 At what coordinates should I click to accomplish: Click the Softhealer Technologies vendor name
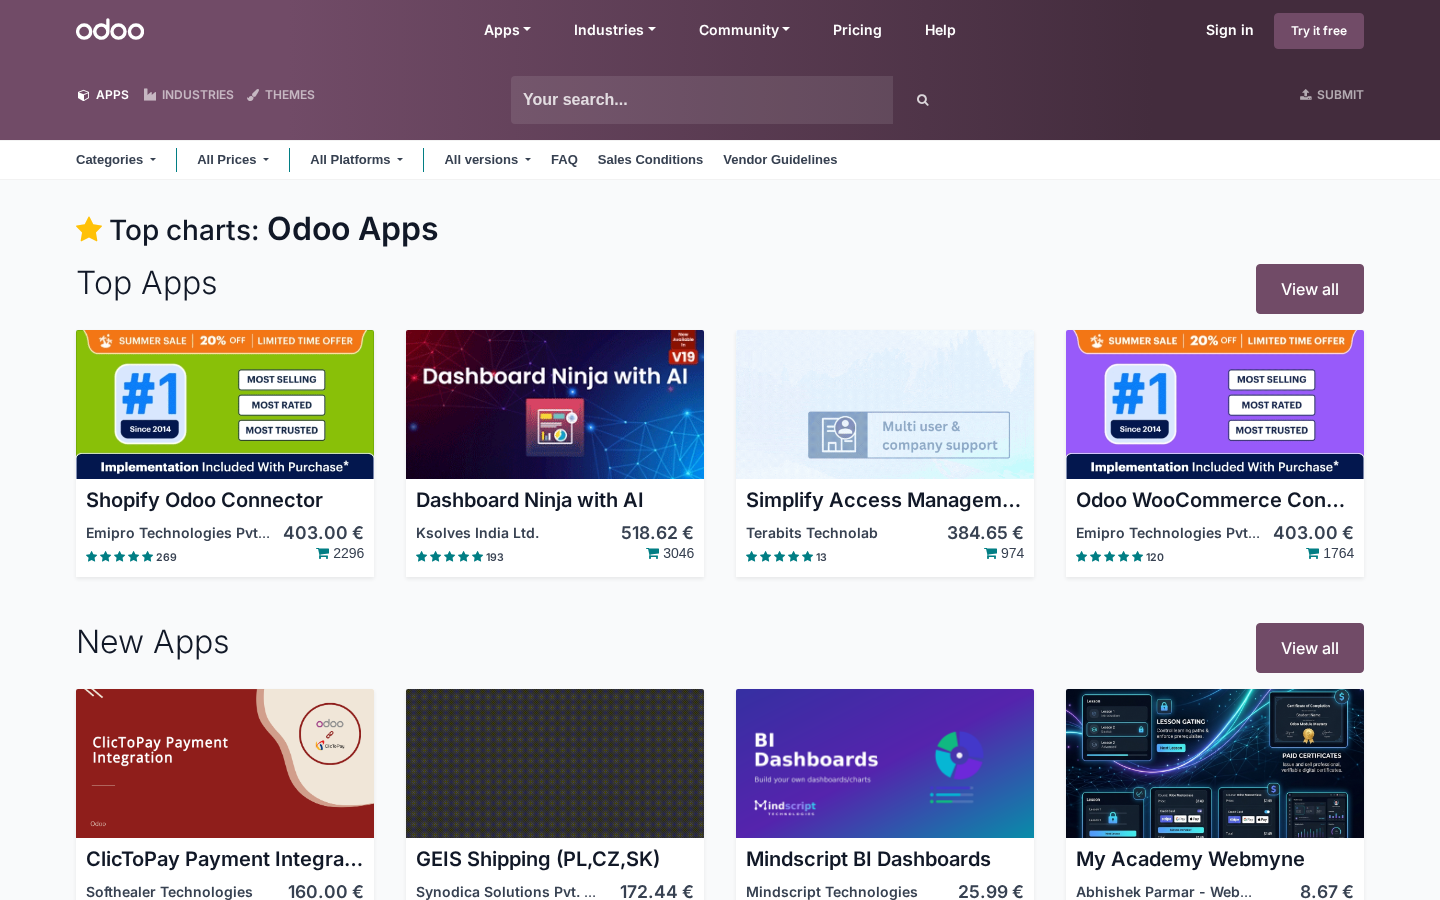click(169, 892)
